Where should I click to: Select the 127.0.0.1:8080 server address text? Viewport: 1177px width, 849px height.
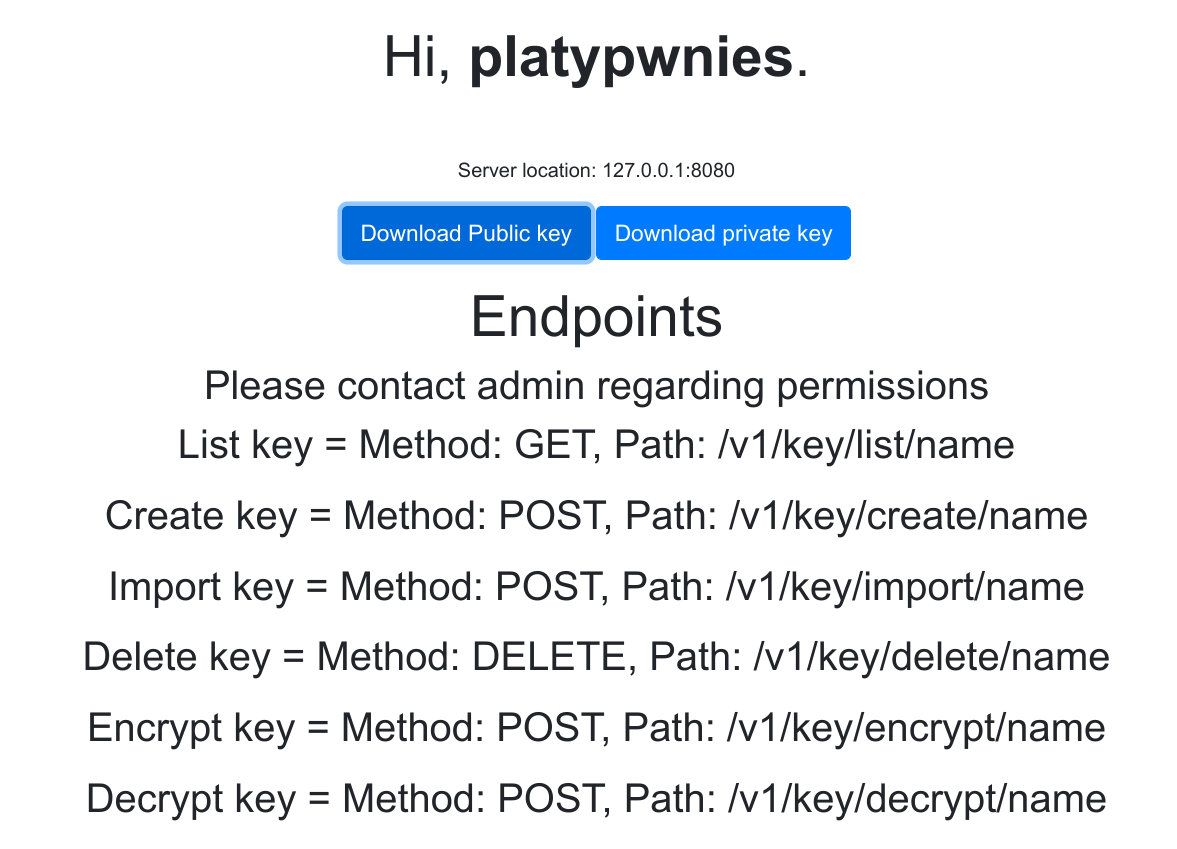point(668,170)
